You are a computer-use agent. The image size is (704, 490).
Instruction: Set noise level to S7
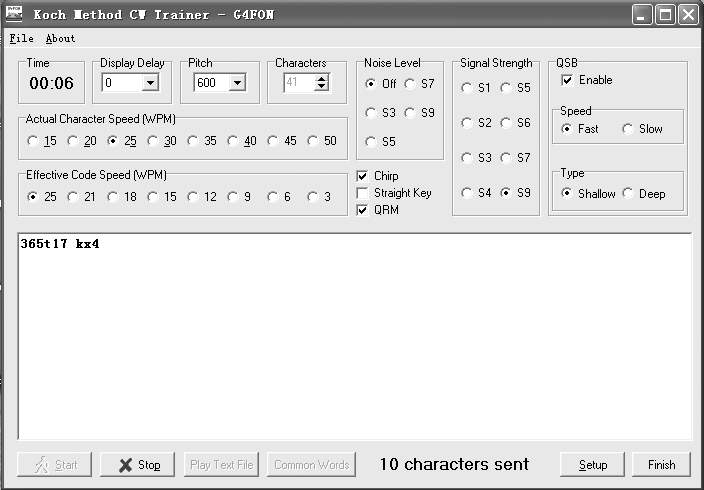pyautogui.click(x=411, y=84)
